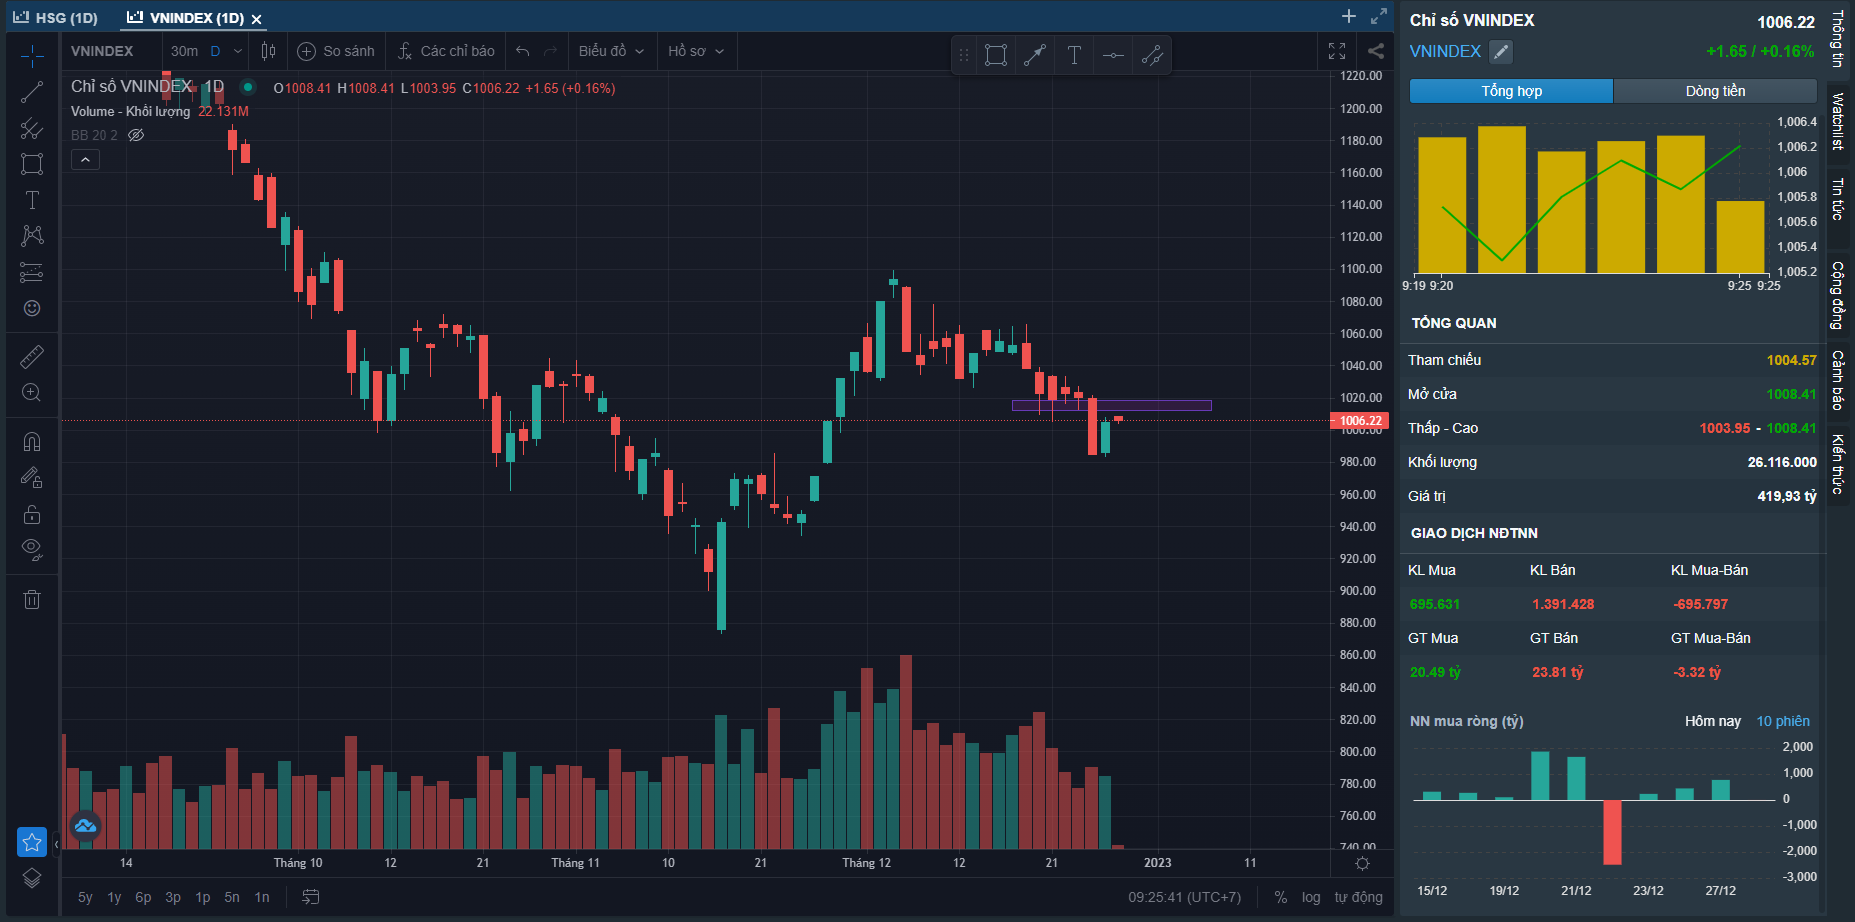Set chart range to 6p
This screenshot has height=922, width=1855.
[x=143, y=897]
